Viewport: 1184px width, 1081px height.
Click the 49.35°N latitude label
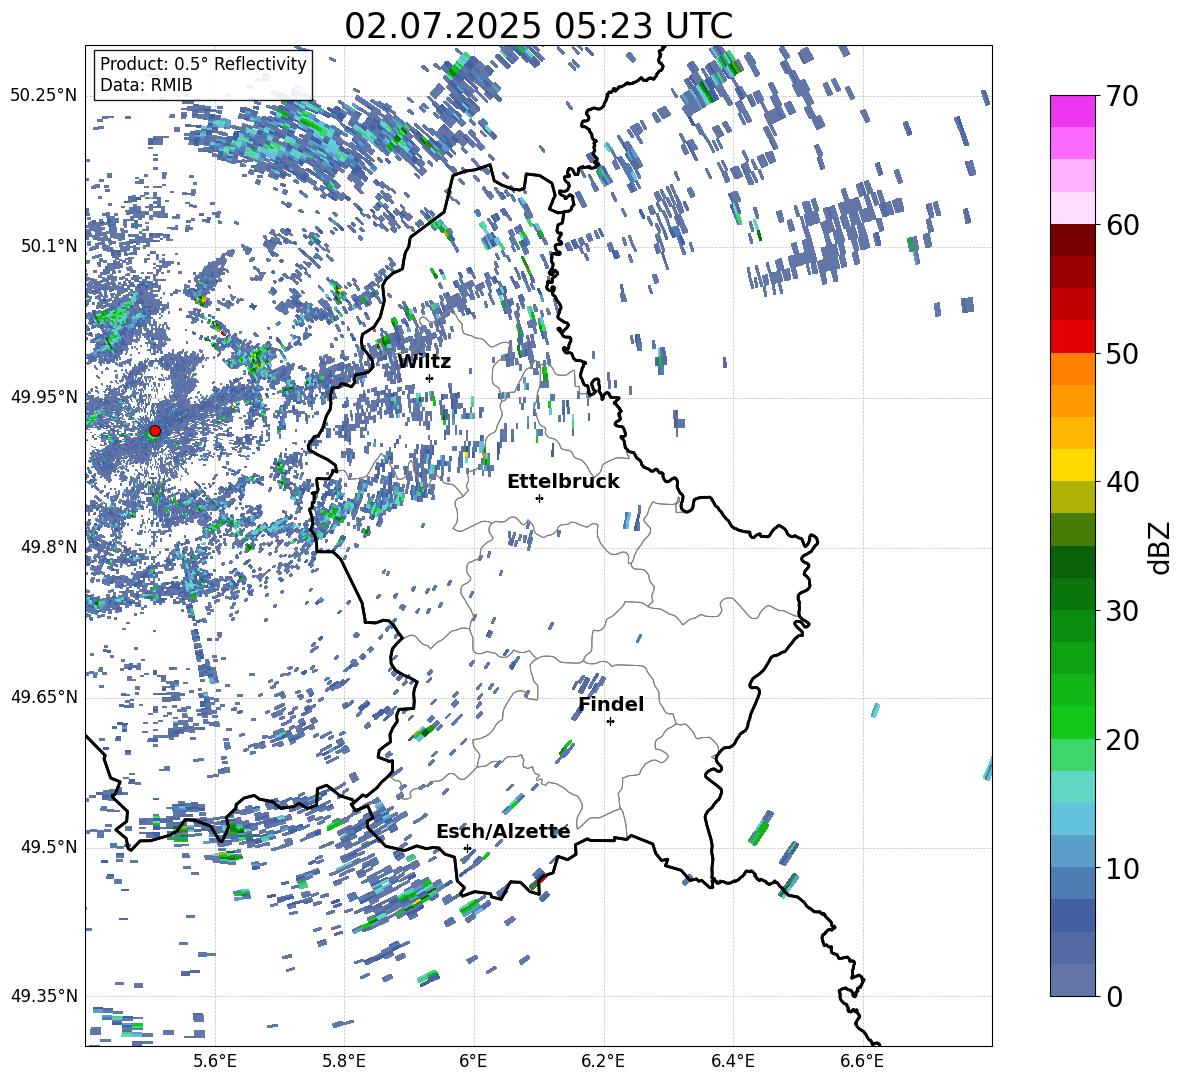44,996
